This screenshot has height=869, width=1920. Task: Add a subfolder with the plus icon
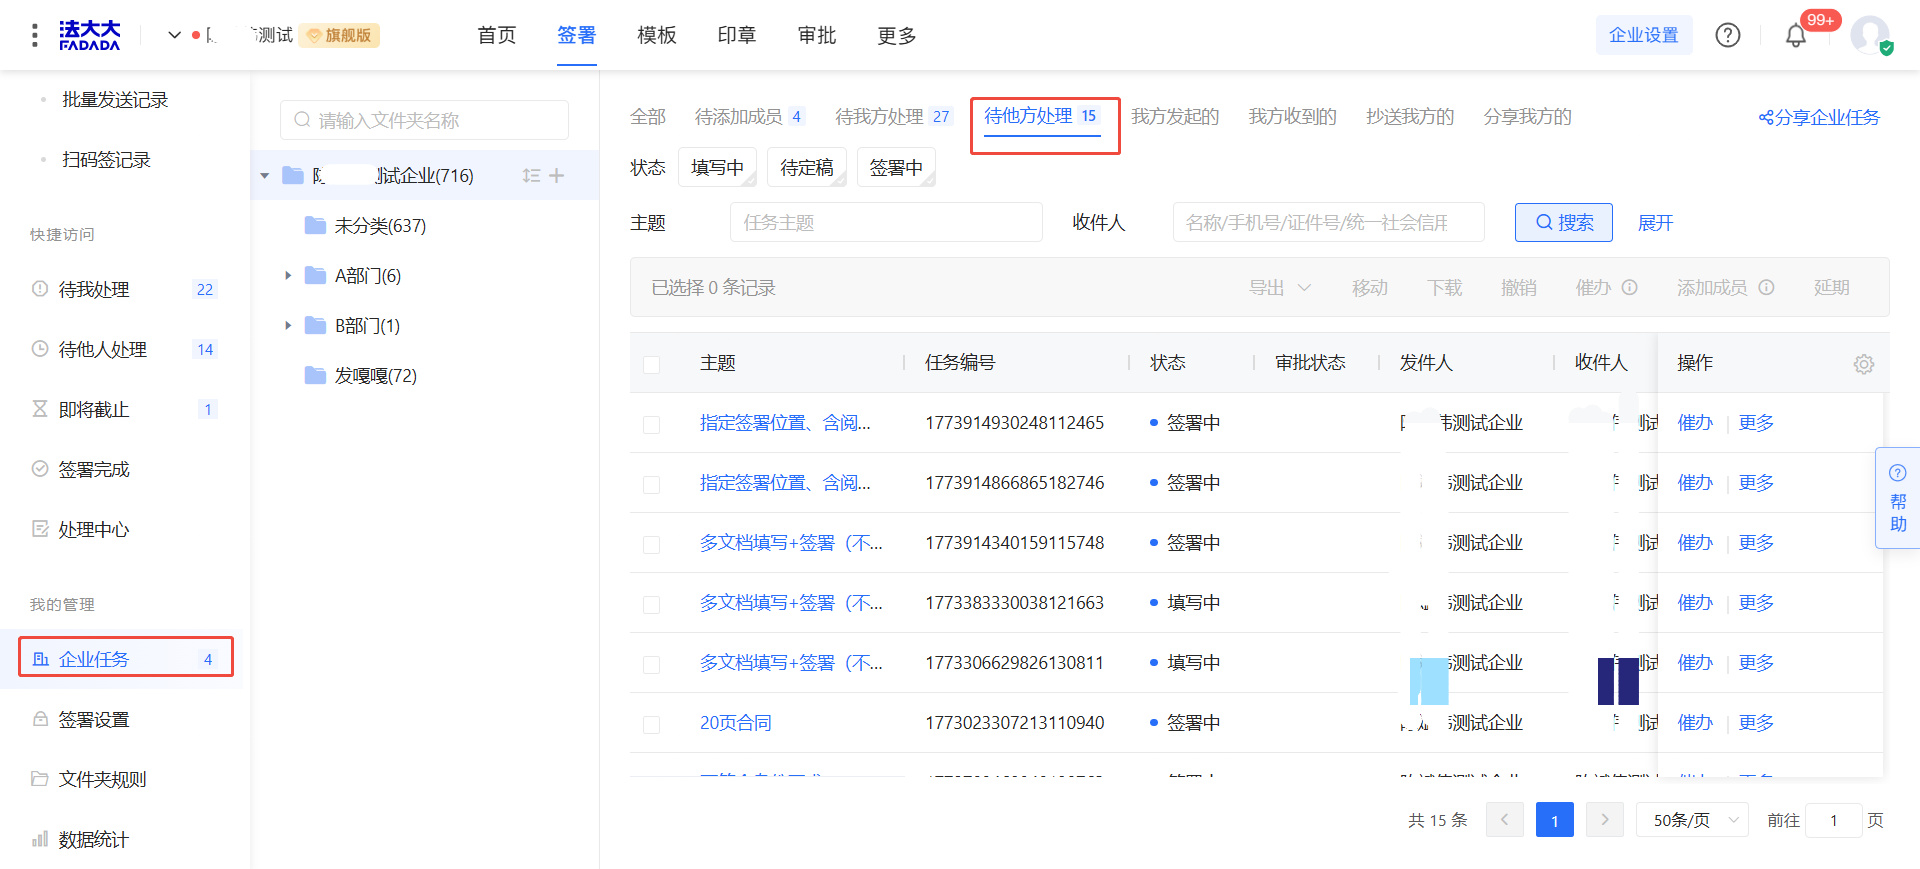point(557,176)
